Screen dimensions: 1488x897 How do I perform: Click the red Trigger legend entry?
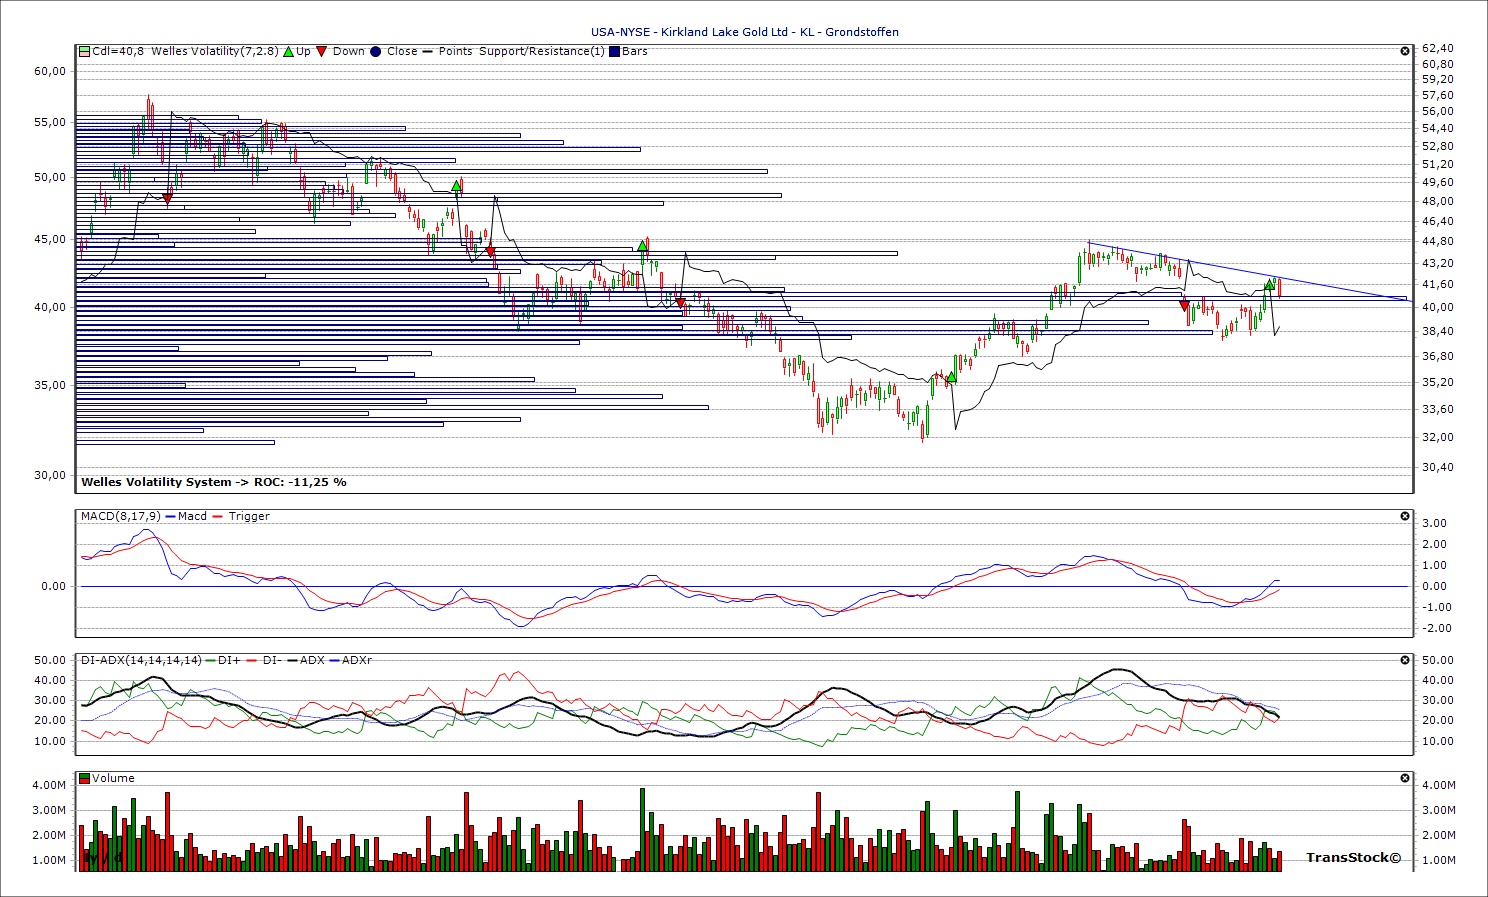click(241, 516)
